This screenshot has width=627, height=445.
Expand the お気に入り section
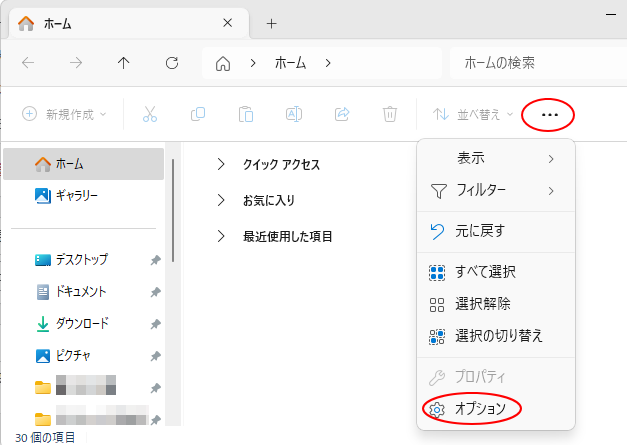pyautogui.click(x=221, y=200)
